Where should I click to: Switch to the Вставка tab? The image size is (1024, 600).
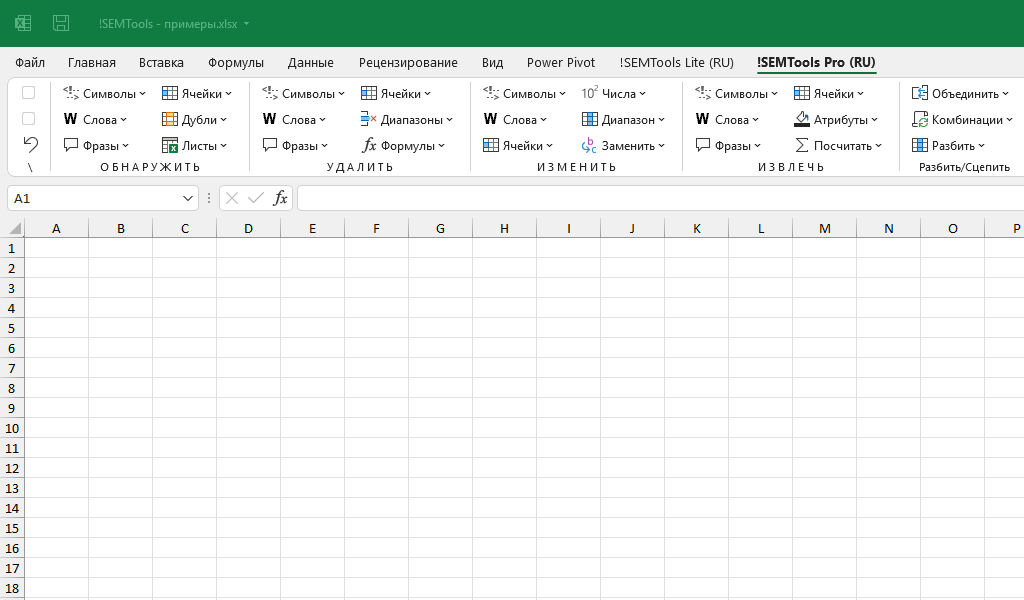click(161, 63)
